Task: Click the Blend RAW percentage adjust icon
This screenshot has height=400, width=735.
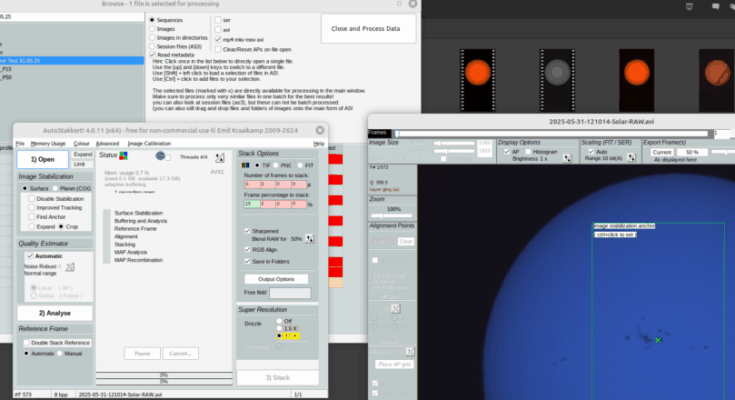Action: pyautogui.click(x=309, y=239)
